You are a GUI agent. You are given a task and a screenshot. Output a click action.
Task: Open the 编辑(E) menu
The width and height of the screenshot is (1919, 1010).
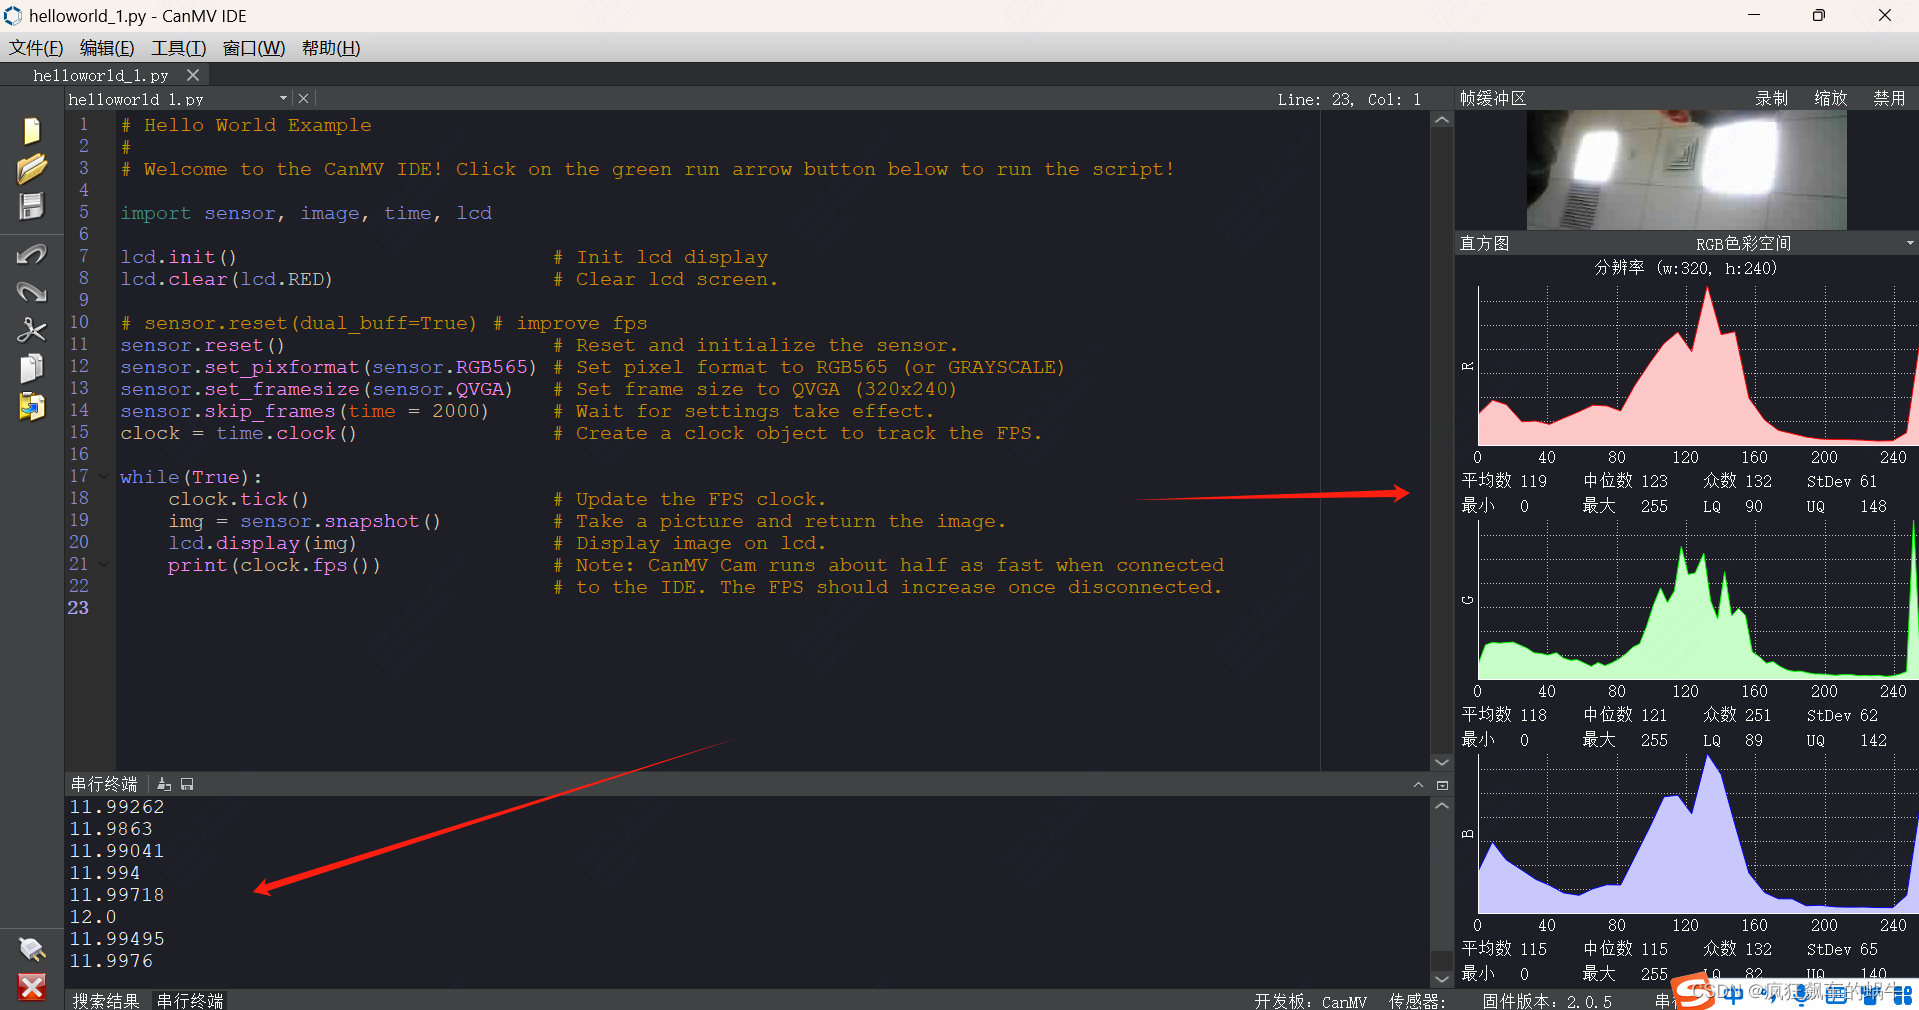[107, 48]
